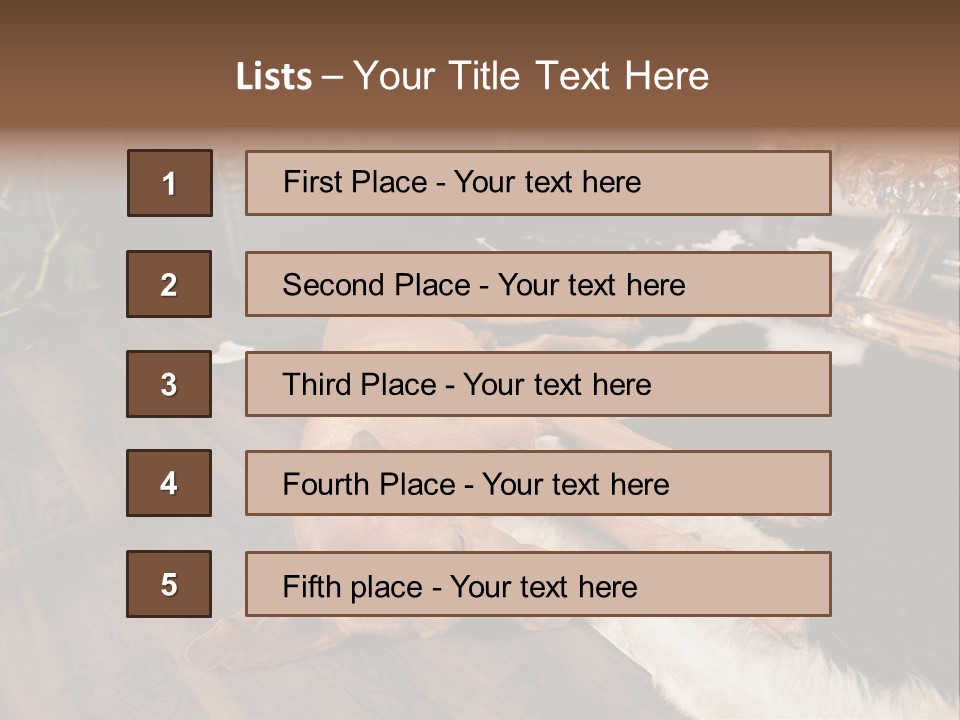Select the First Place text bar
This screenshot has width=960, height=720.
pos(538,183)
